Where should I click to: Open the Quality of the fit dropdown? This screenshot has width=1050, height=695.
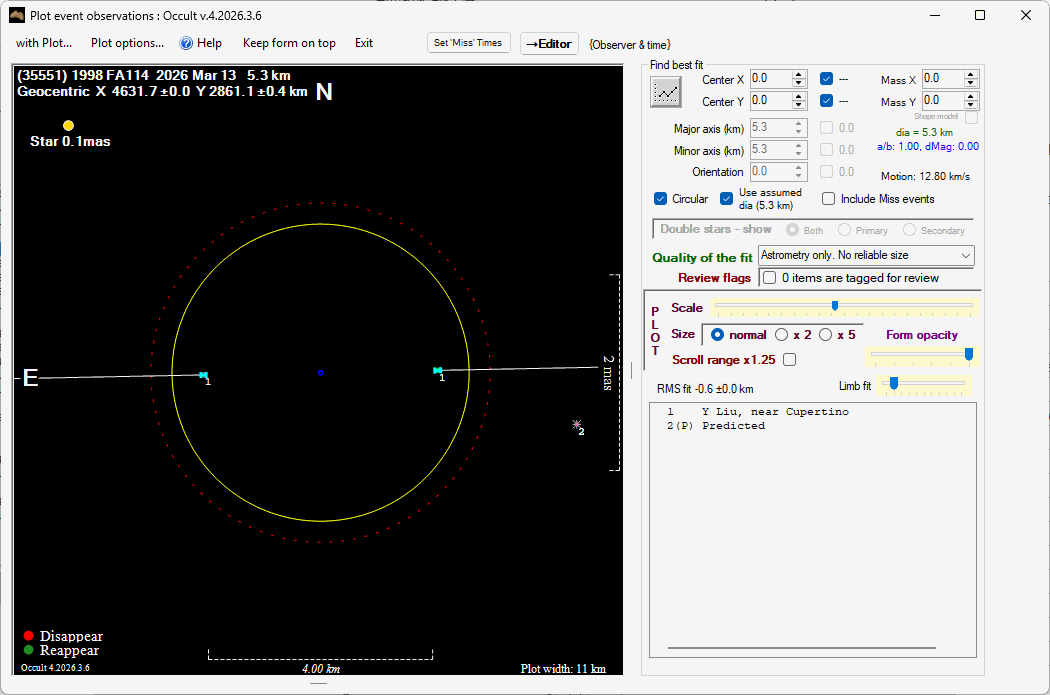point(866,256)
